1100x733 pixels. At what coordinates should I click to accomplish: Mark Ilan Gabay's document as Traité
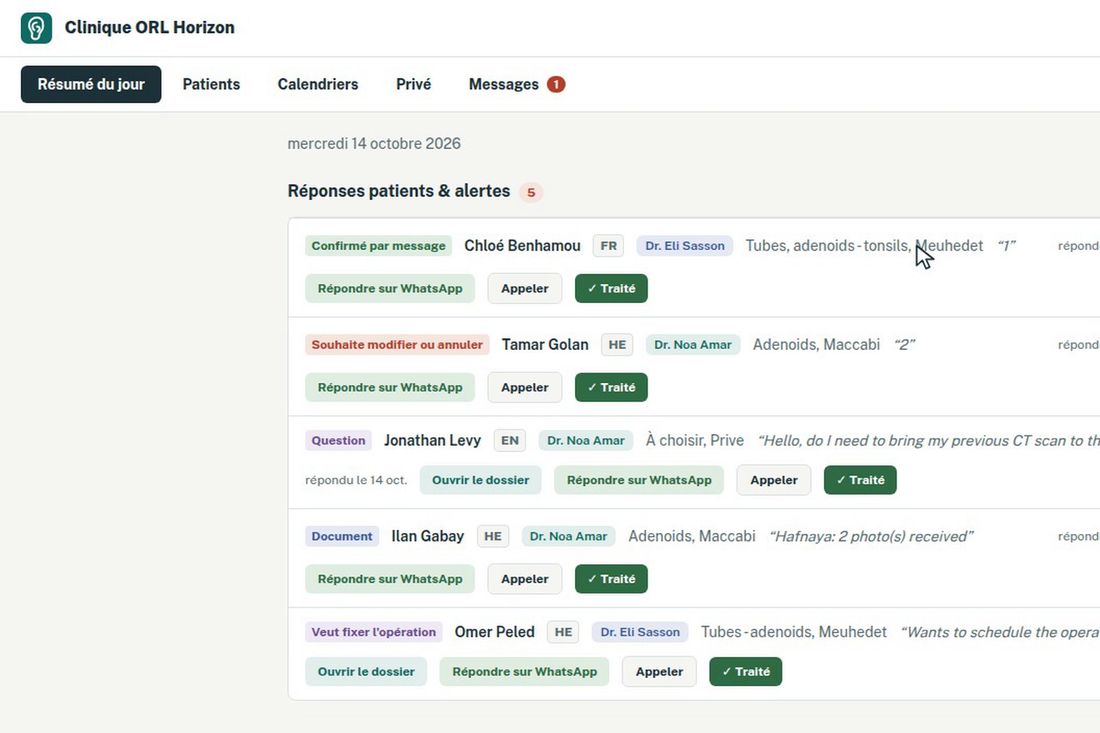(x=611, y=579)
